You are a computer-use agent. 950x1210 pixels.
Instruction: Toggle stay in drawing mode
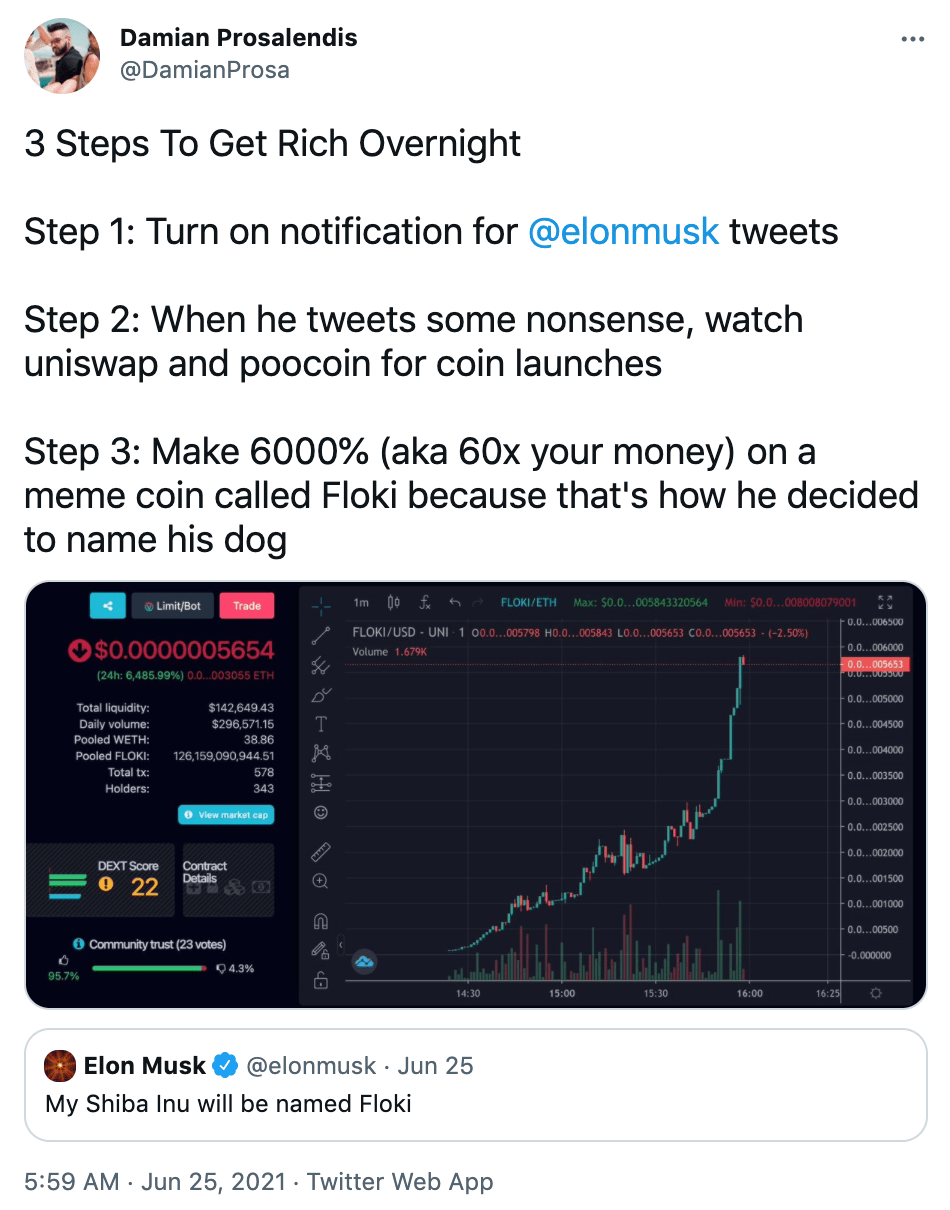[x=321, y=950]
